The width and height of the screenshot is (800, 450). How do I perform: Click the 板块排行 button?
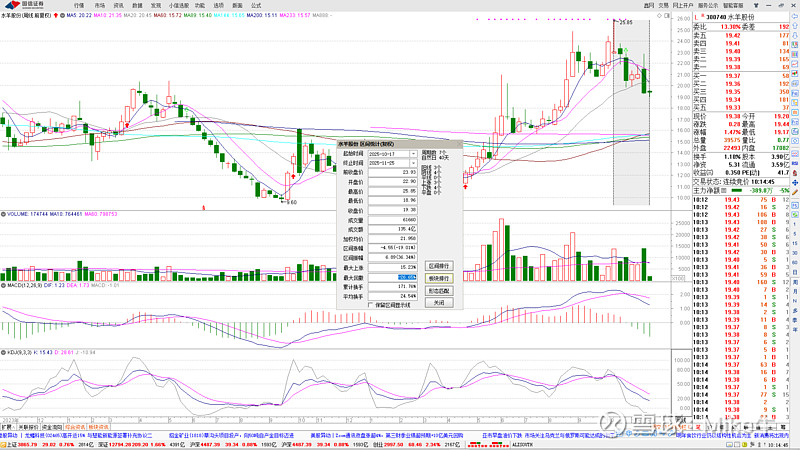point(439,279)
